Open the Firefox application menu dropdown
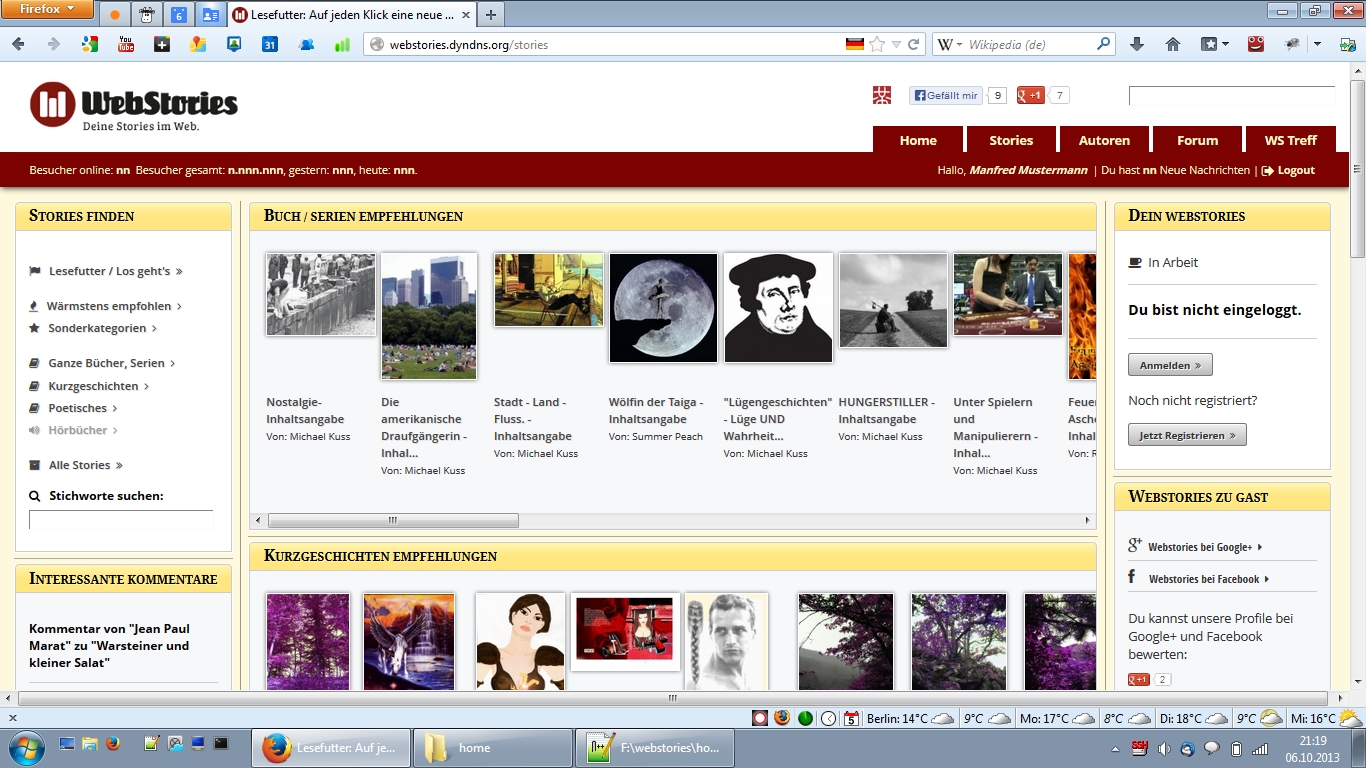Screen dimensions: 1366x768 coord(47,11)
